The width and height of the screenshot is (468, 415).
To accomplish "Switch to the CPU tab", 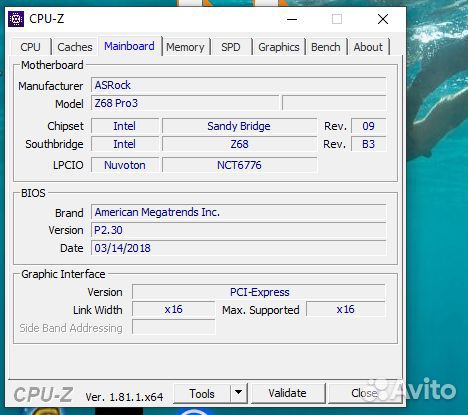I will pos(30,47).
